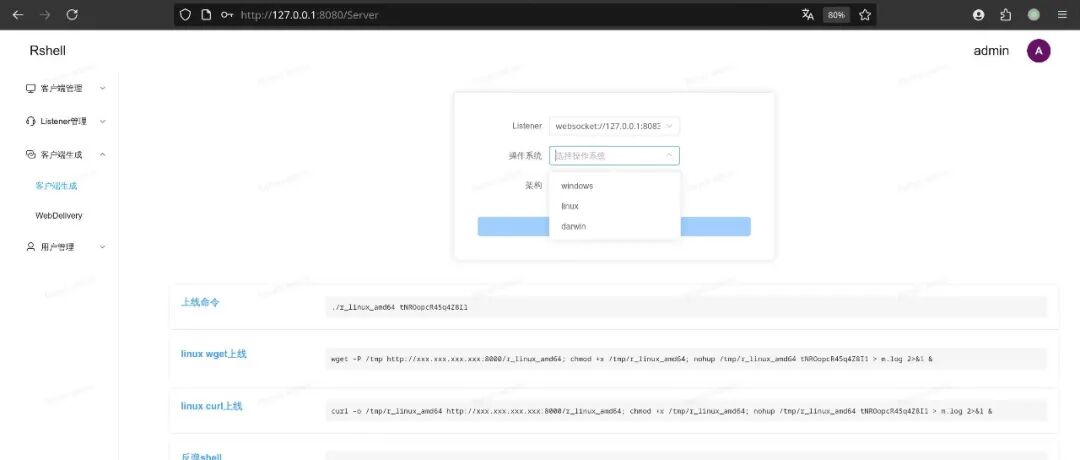
Task: Open the translate page icon
Action: 807,14
